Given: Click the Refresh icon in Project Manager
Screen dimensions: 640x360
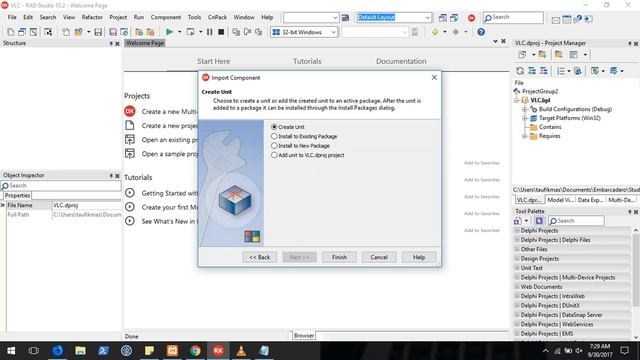Looking at the screenshot, I should (x=520, y=71).
